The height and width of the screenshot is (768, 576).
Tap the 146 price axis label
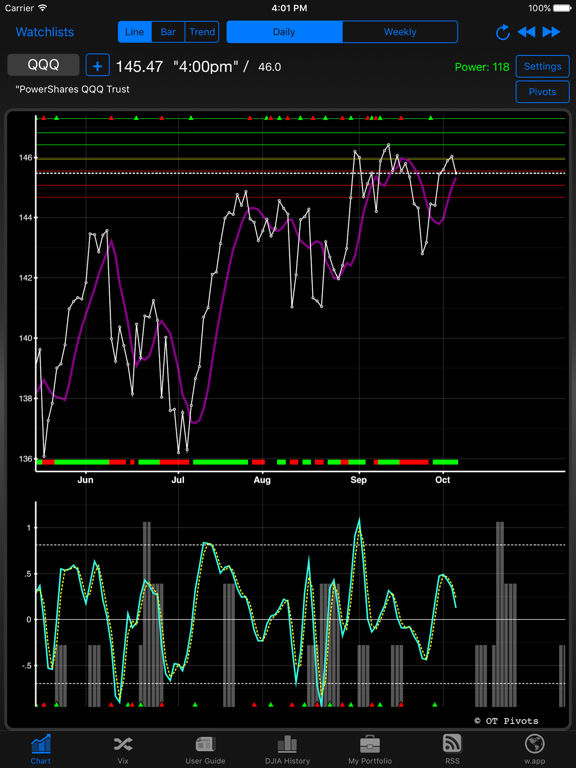[x=25, y=158]
